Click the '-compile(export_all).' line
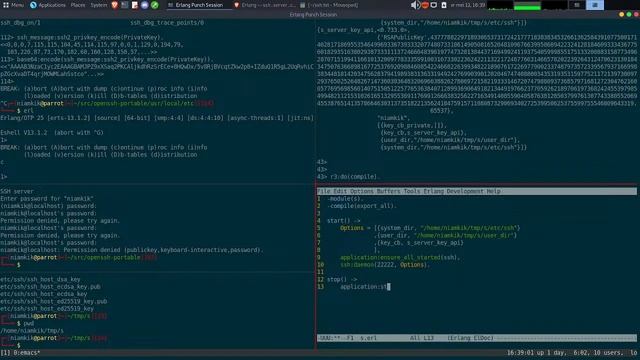Viewport: 640px width, 360px height. tap(362, 206)
